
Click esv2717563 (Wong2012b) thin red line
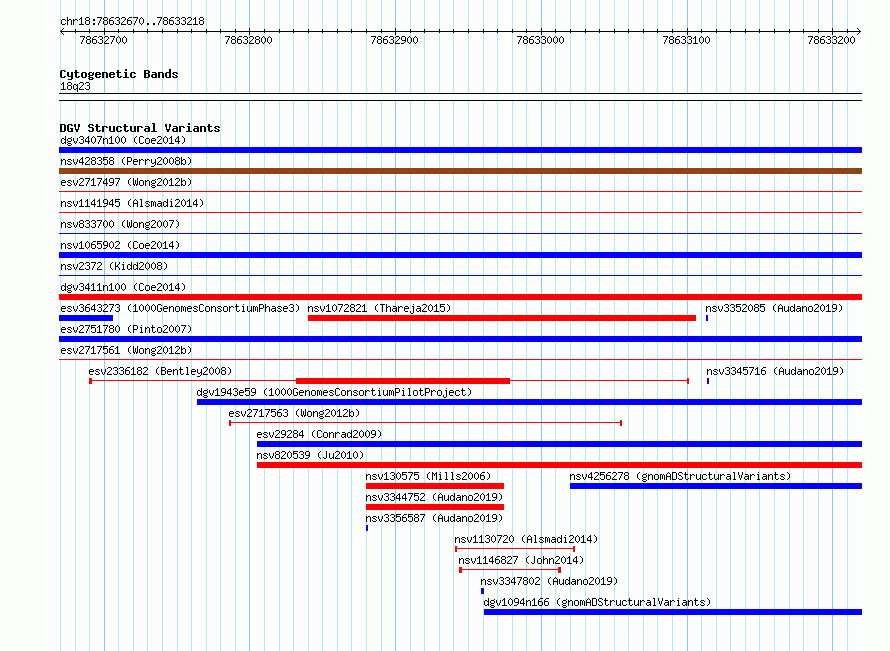pyautogui.click(x=426, y=423)
